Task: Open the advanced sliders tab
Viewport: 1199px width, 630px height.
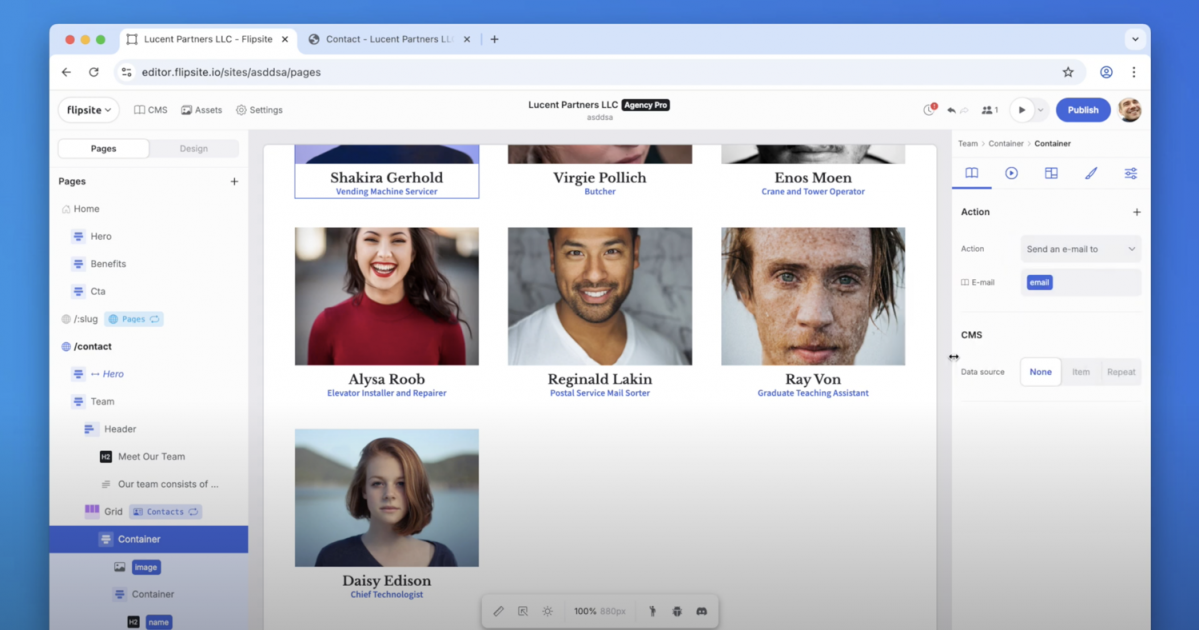Action: tap(1131, 174)
